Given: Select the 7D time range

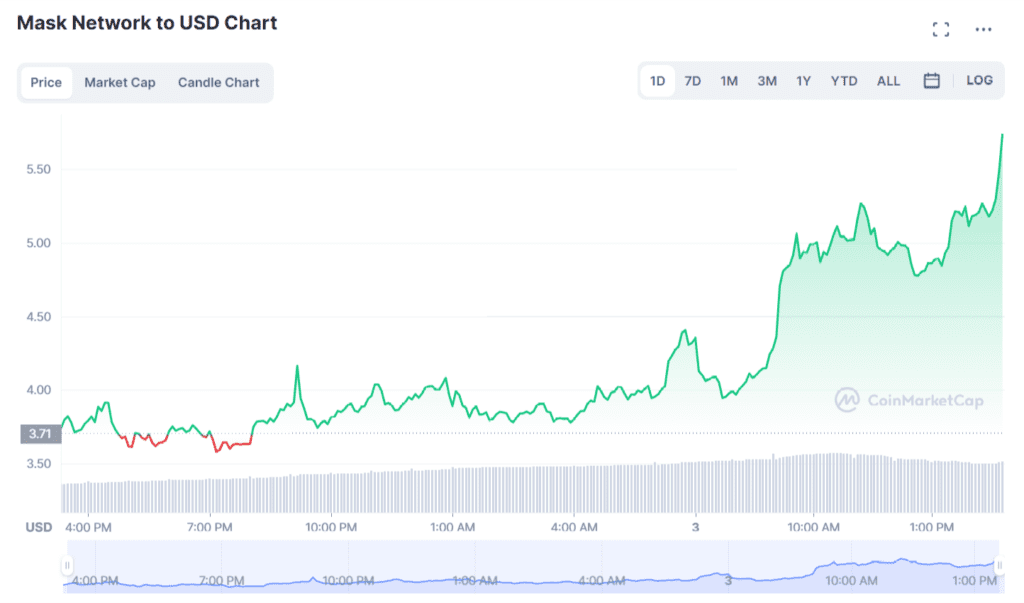Looking at the screenshot, I should [692, 81].
